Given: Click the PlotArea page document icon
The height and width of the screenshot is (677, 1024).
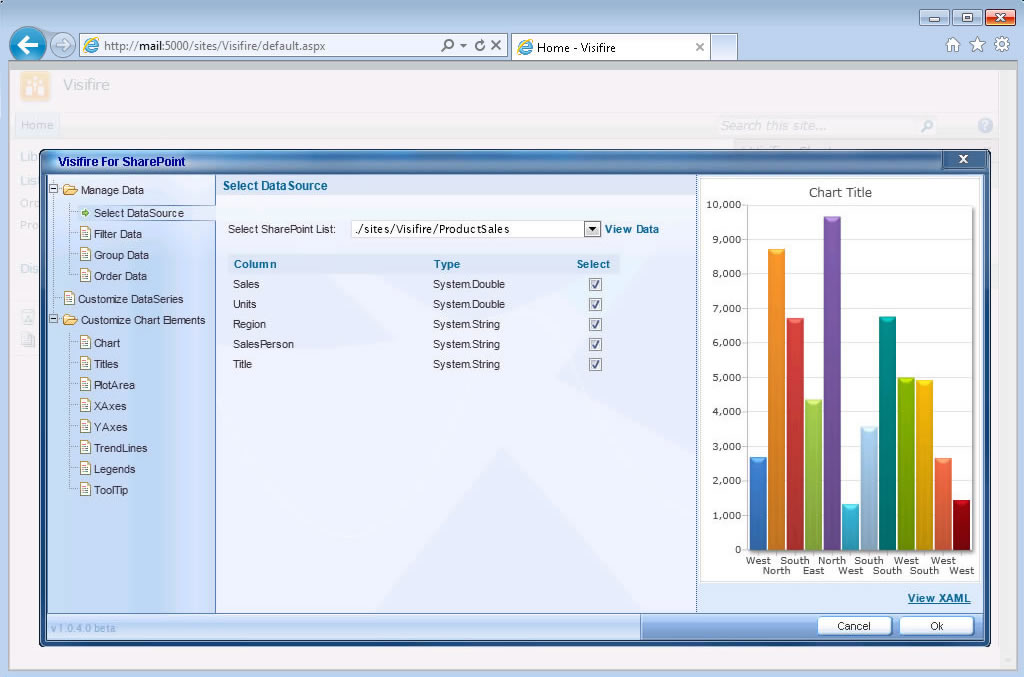Looking at the screenshot, I should (86, 384).
